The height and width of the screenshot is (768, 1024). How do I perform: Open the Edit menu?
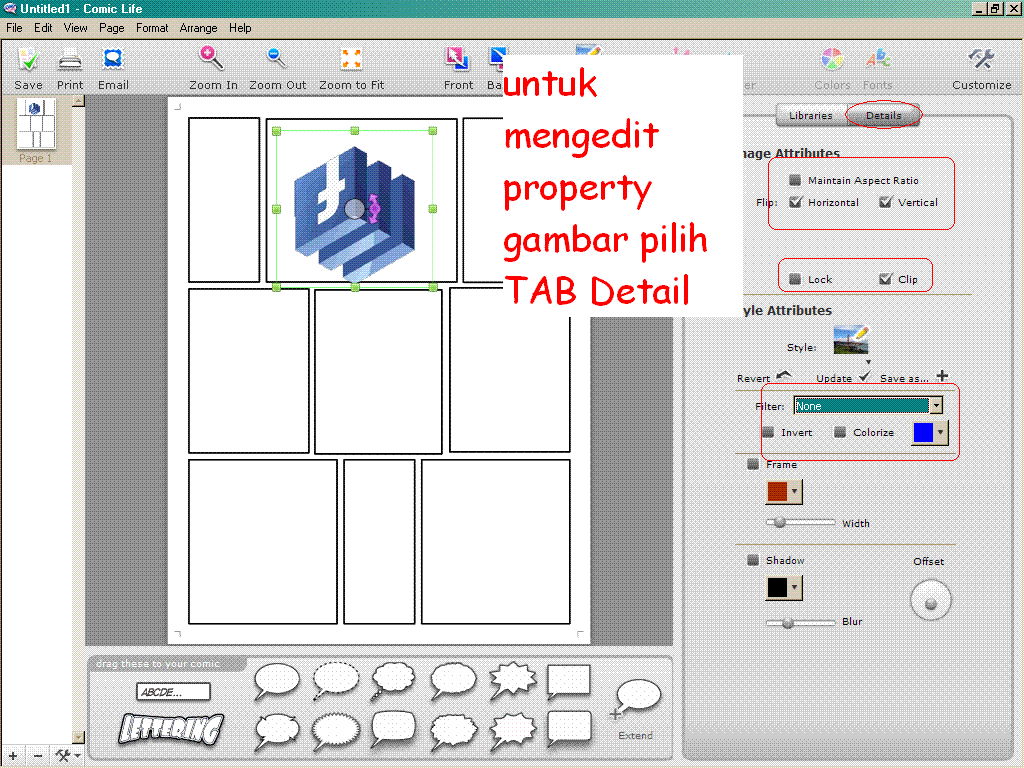tap(43, 28)
